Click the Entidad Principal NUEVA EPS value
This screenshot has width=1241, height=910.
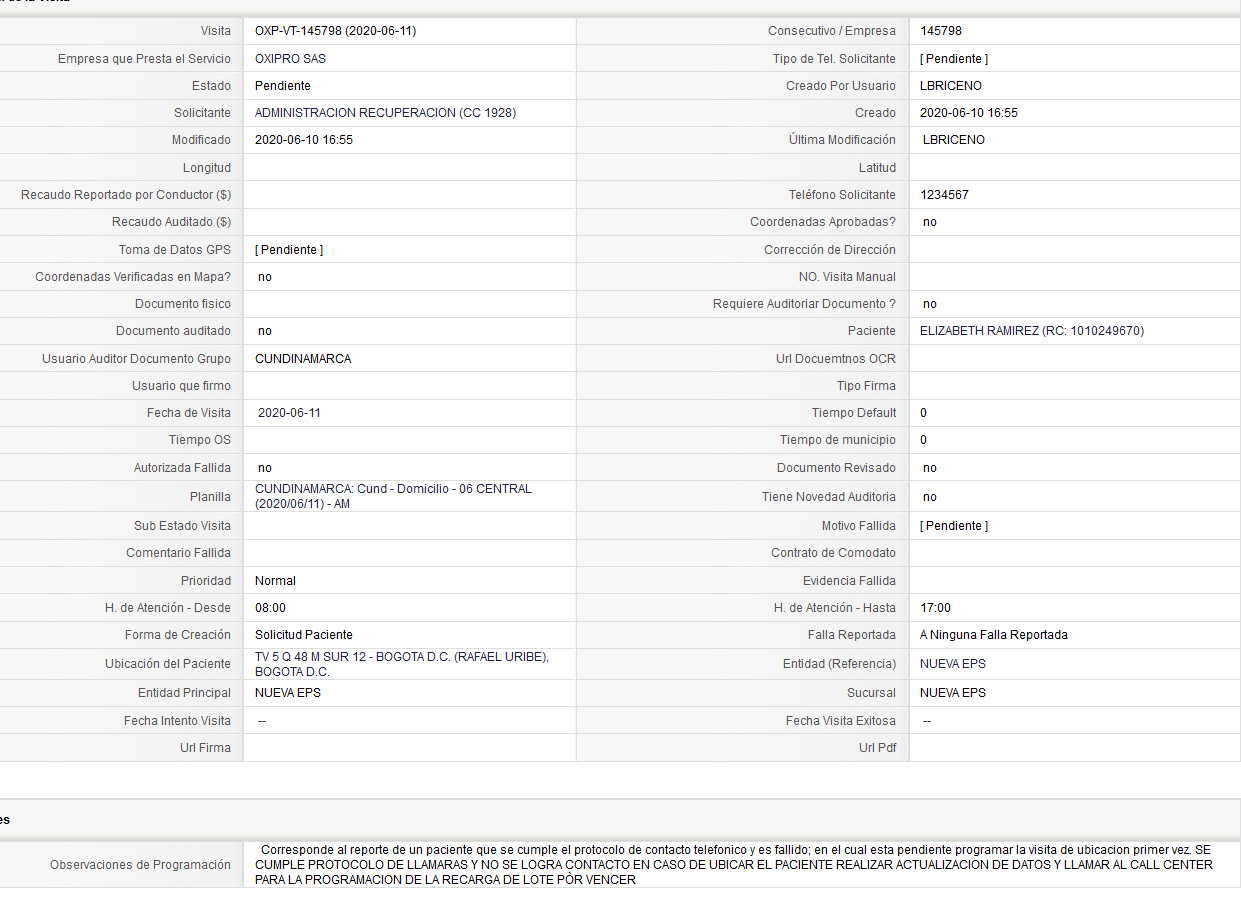288,693
